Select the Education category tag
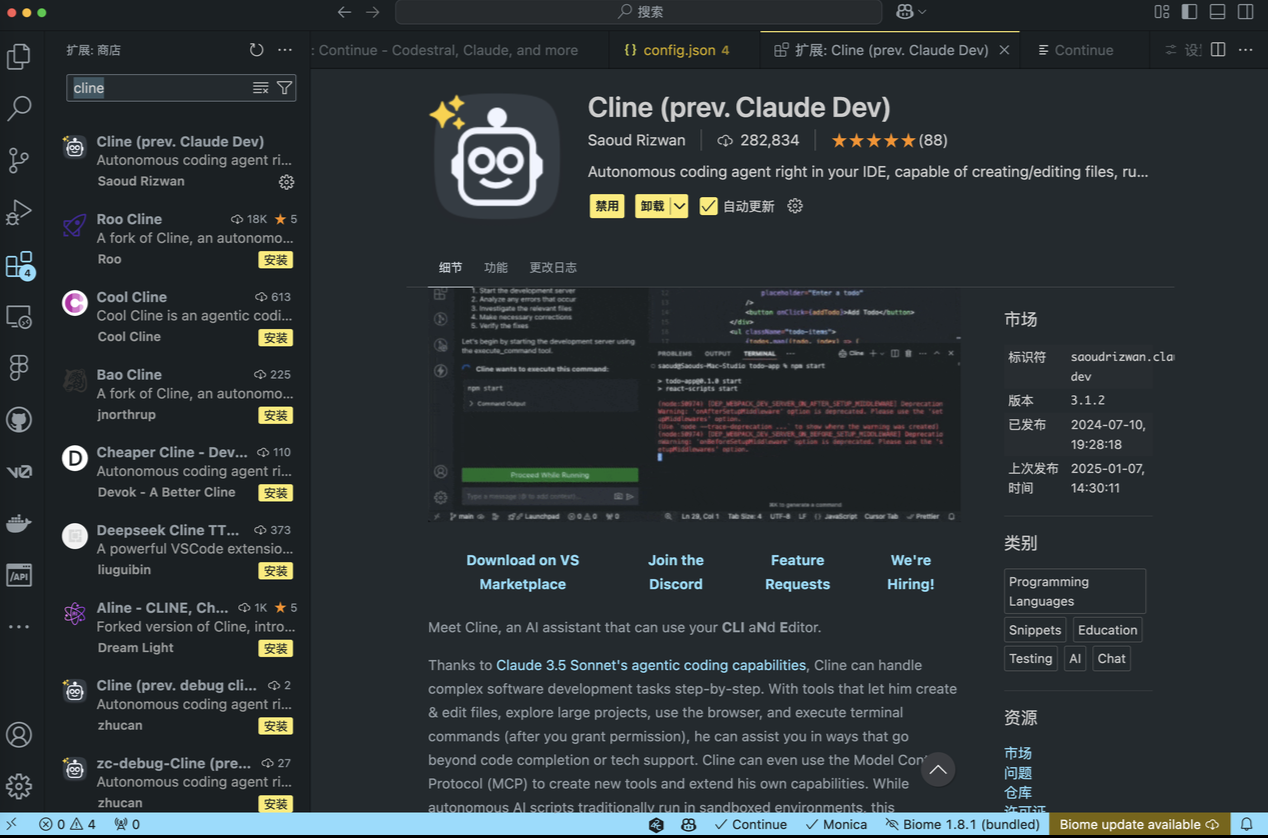This screenshot has height=838, width=1268. (1107, 630)
